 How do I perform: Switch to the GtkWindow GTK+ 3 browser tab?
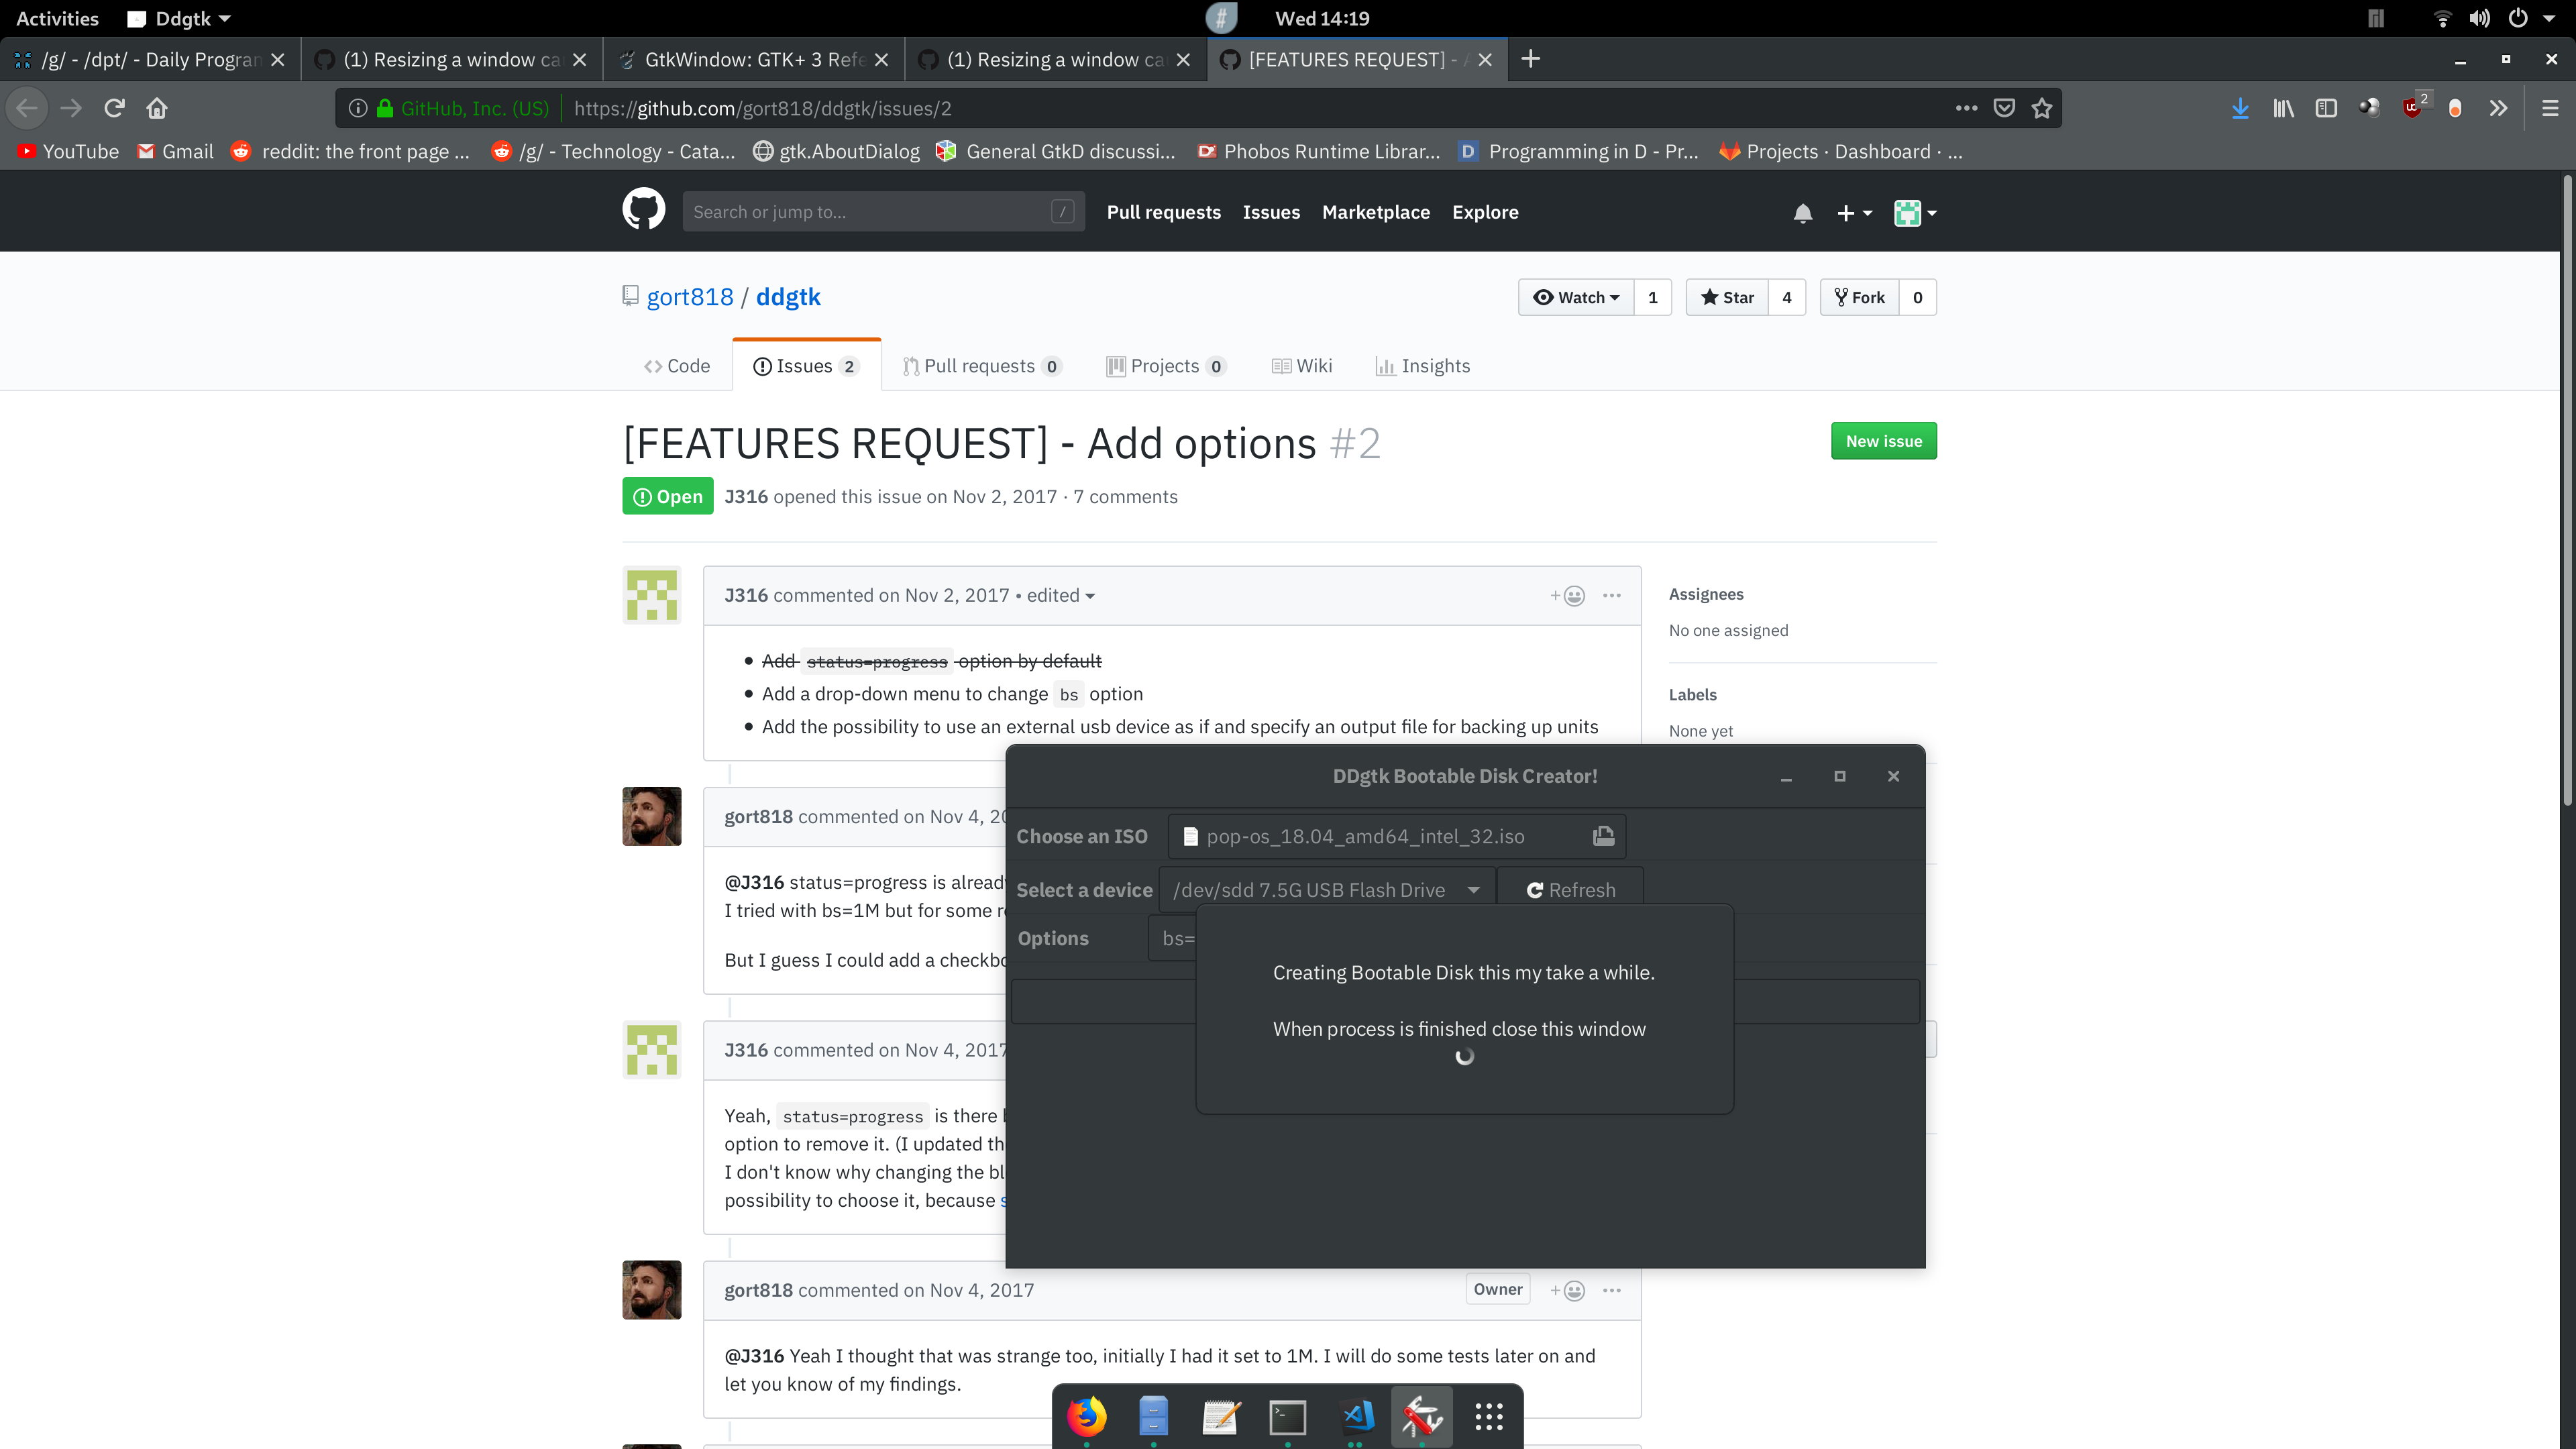[x=753, y=60]
